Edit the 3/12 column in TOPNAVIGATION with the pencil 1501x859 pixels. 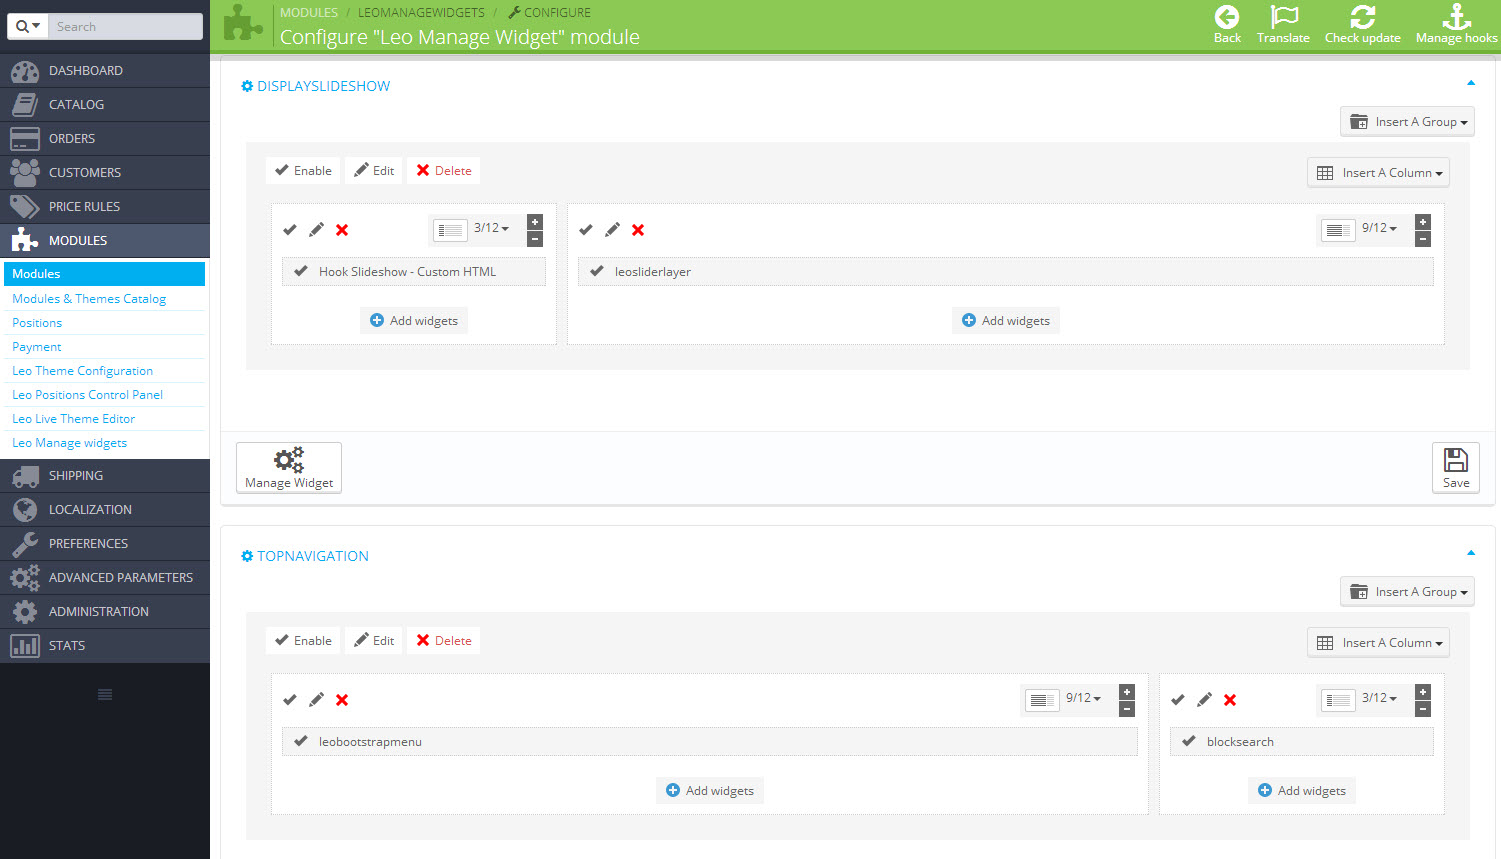[x=1204, y=700]
